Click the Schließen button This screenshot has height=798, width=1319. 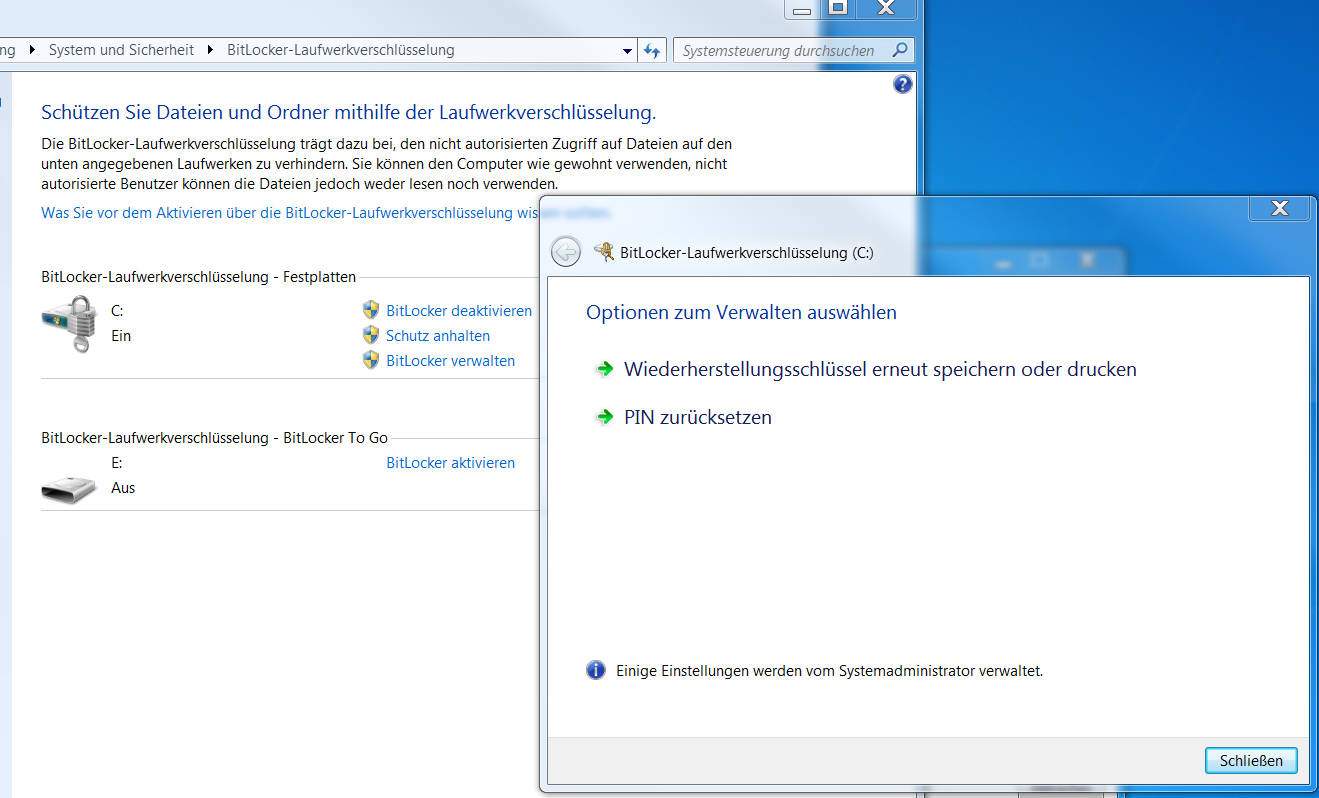coord(1251,760)
